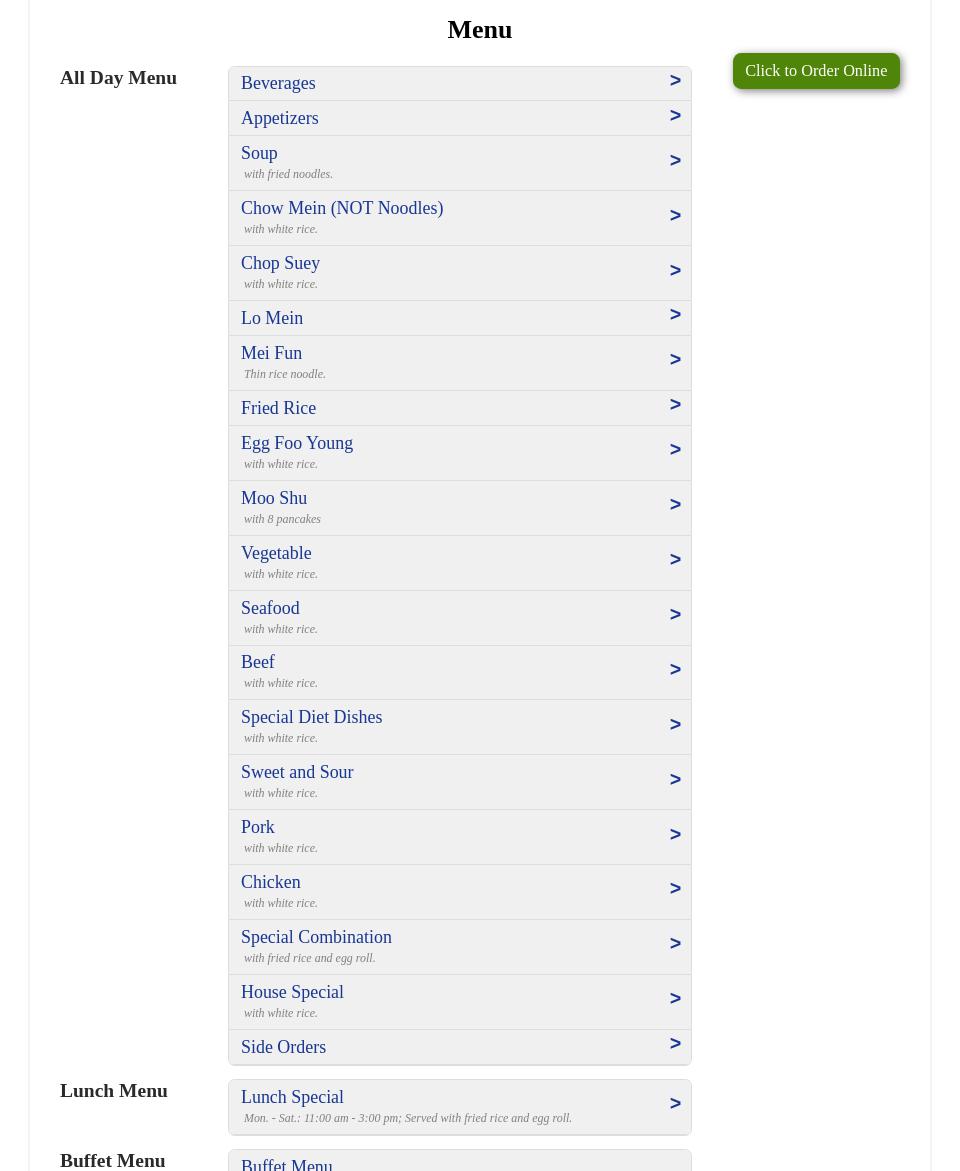This screenshot has height=1171, width=960.
Task: Select the Special Combination category
Action: (460, 946)
